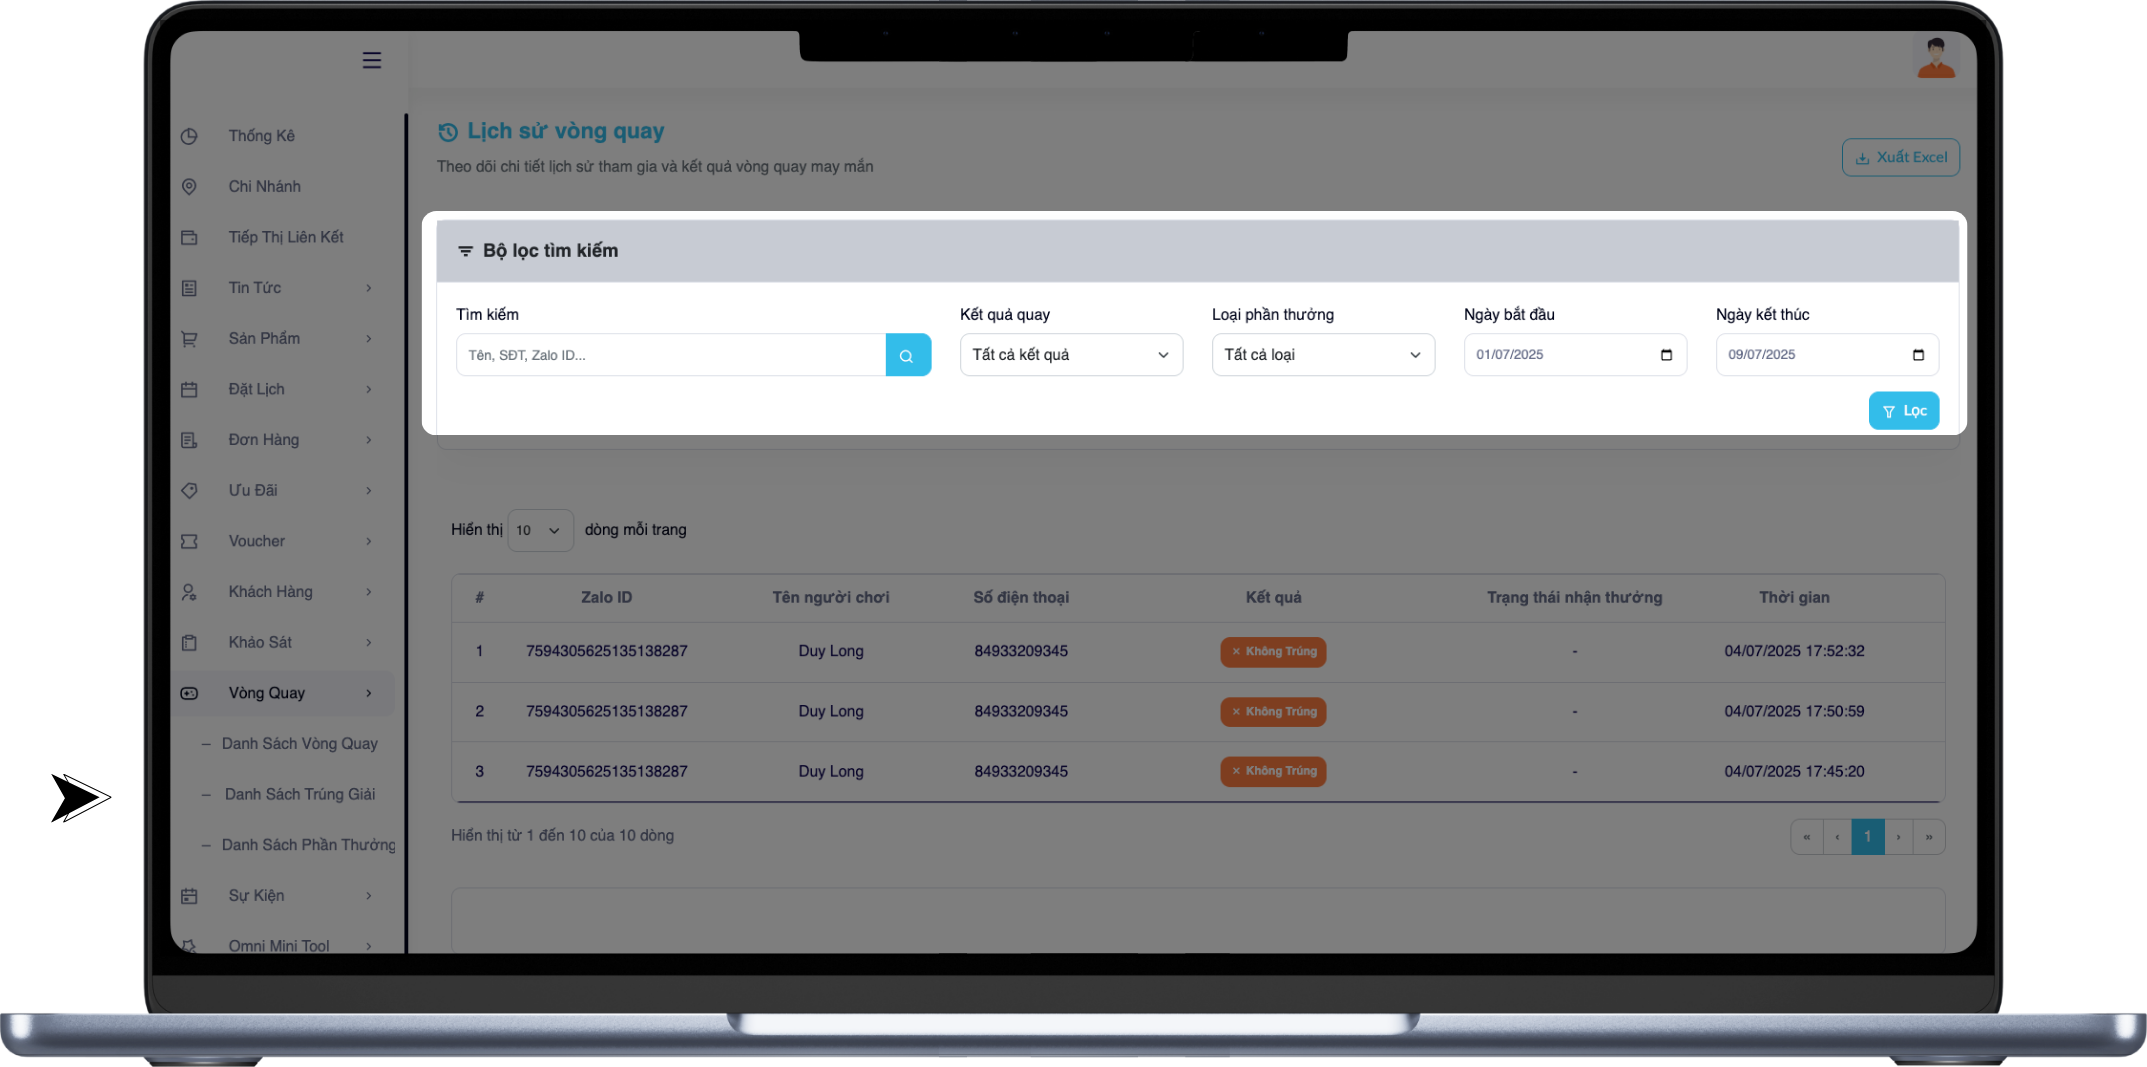Expand the Khách Hàng submenu
Screen dimensions: 2147x1067
[369, 592]
